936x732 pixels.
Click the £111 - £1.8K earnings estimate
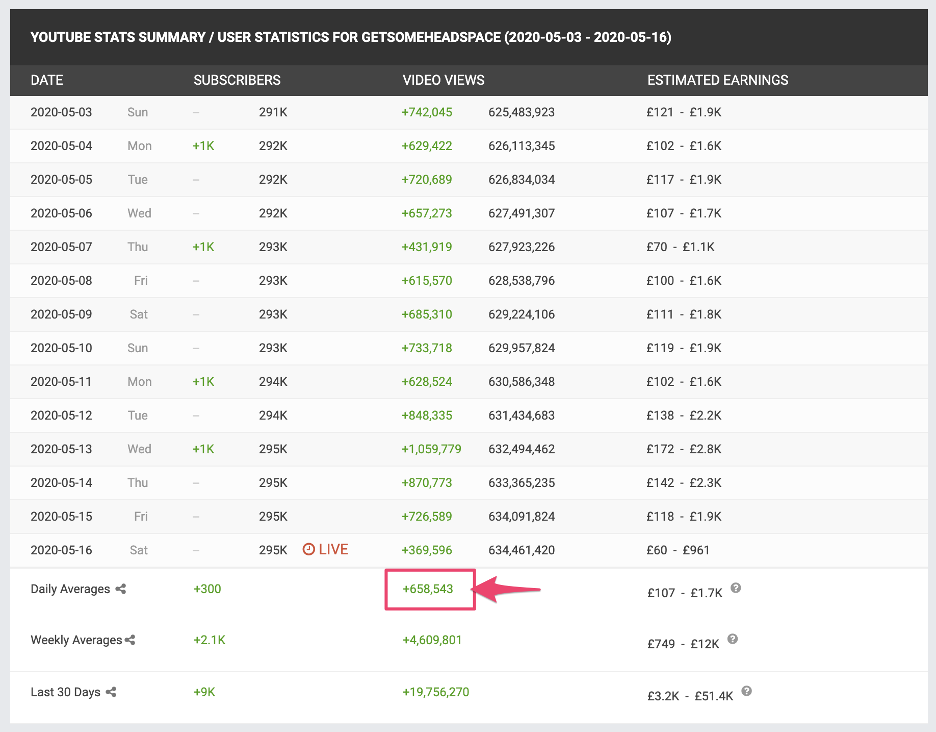[x=684, y=314]
